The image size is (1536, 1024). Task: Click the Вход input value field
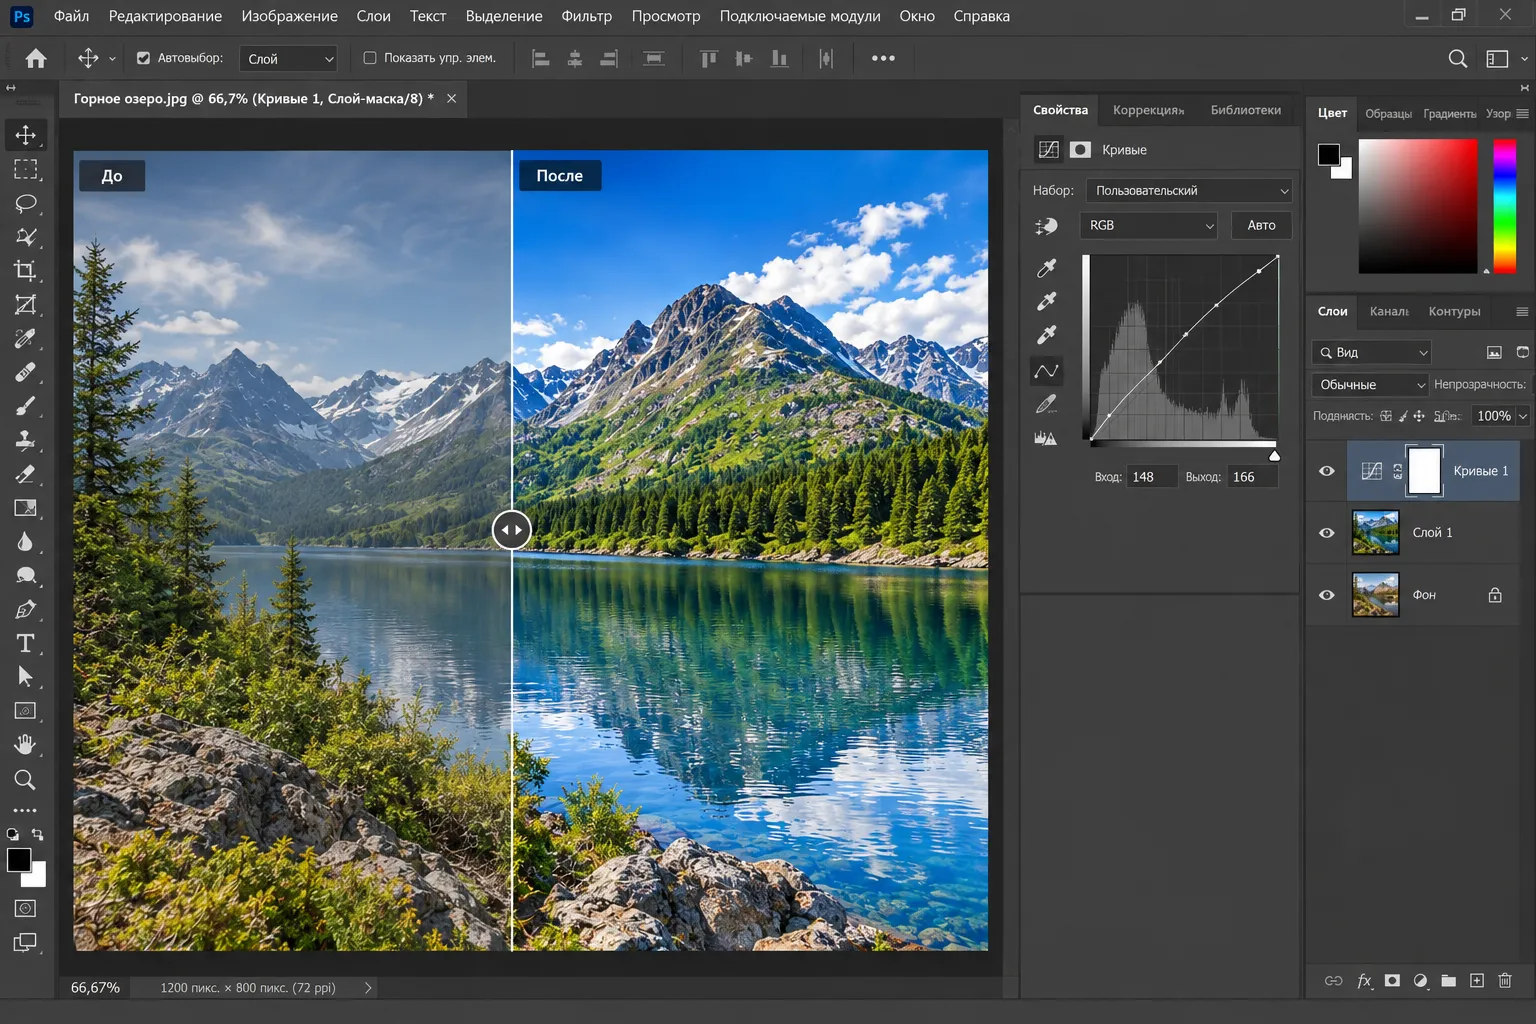point(1151,477)
